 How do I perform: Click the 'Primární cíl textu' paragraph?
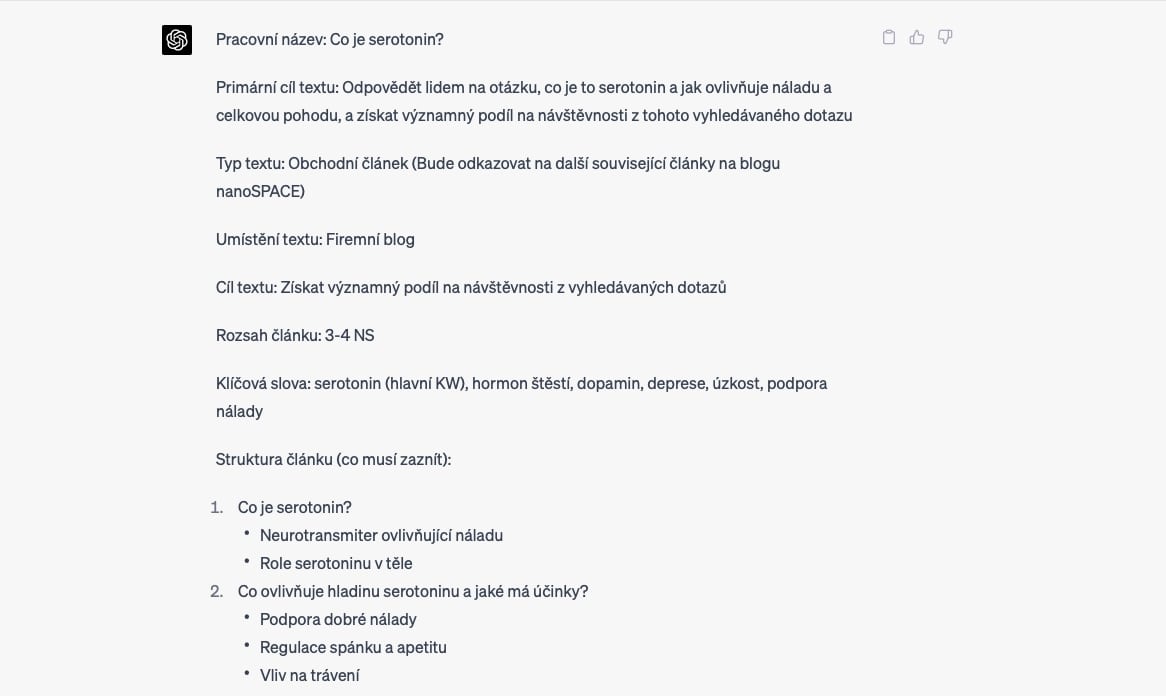click(x=534, y=102)
